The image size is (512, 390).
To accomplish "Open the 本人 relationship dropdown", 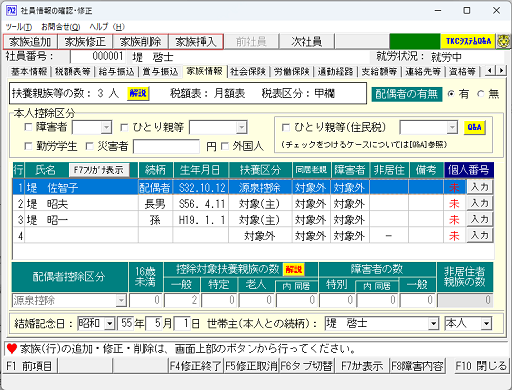I will (486, 323).
